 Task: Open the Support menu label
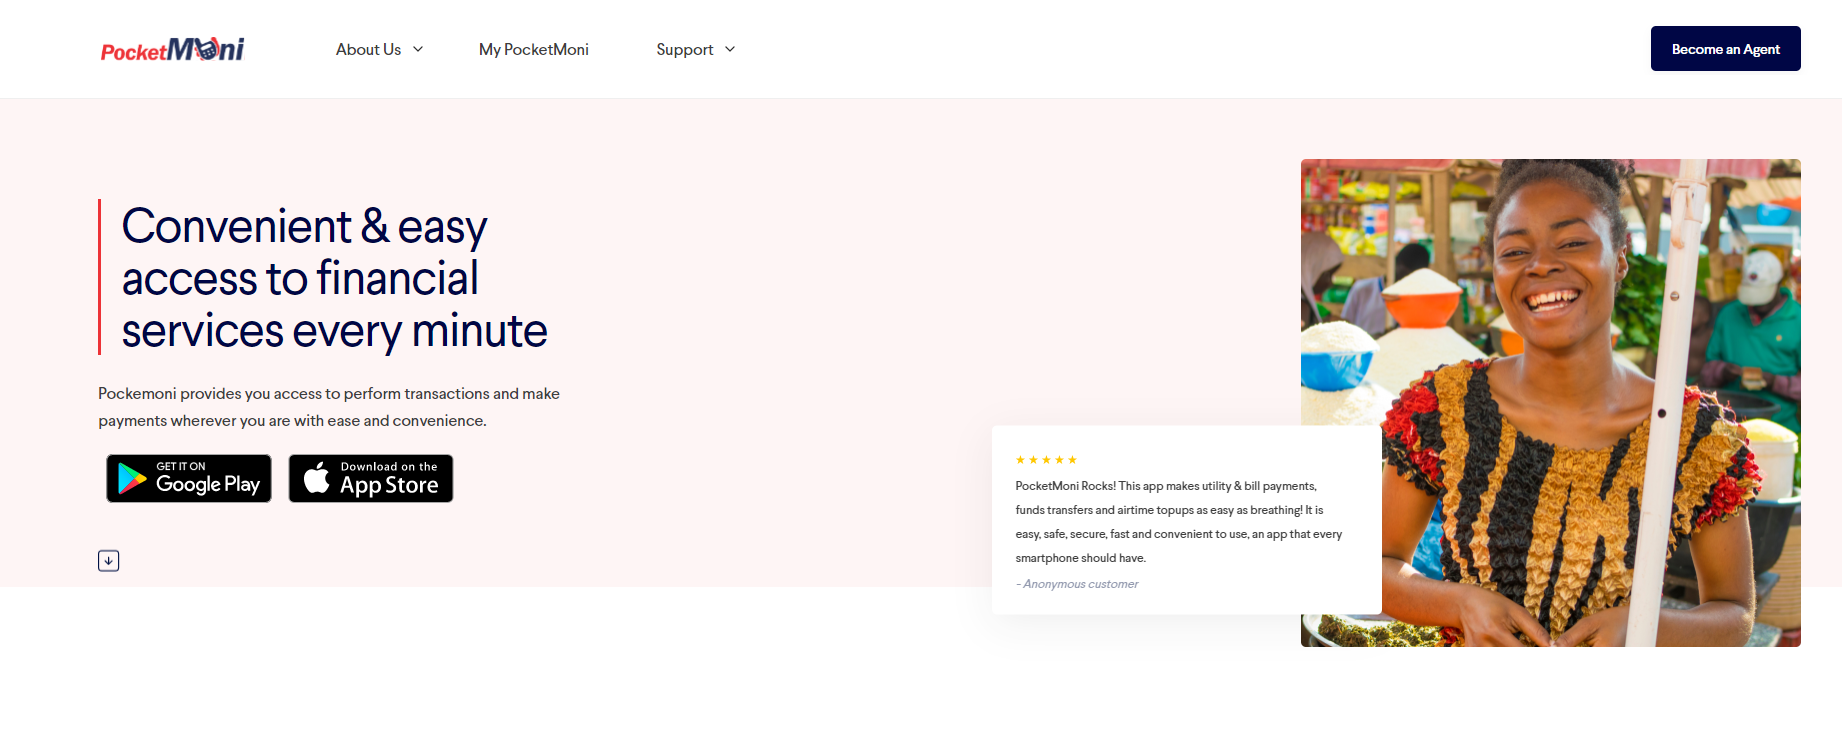point(685,49)
